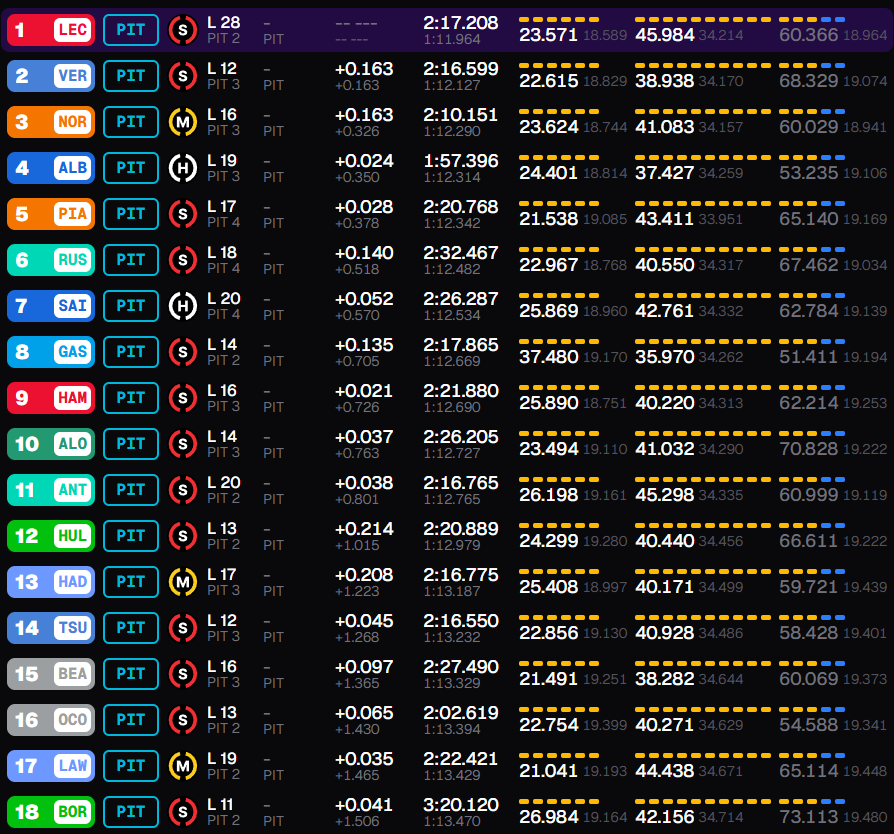Click the position 15 BEA driver badge
The image size is (894, 834).
[51, 674]
